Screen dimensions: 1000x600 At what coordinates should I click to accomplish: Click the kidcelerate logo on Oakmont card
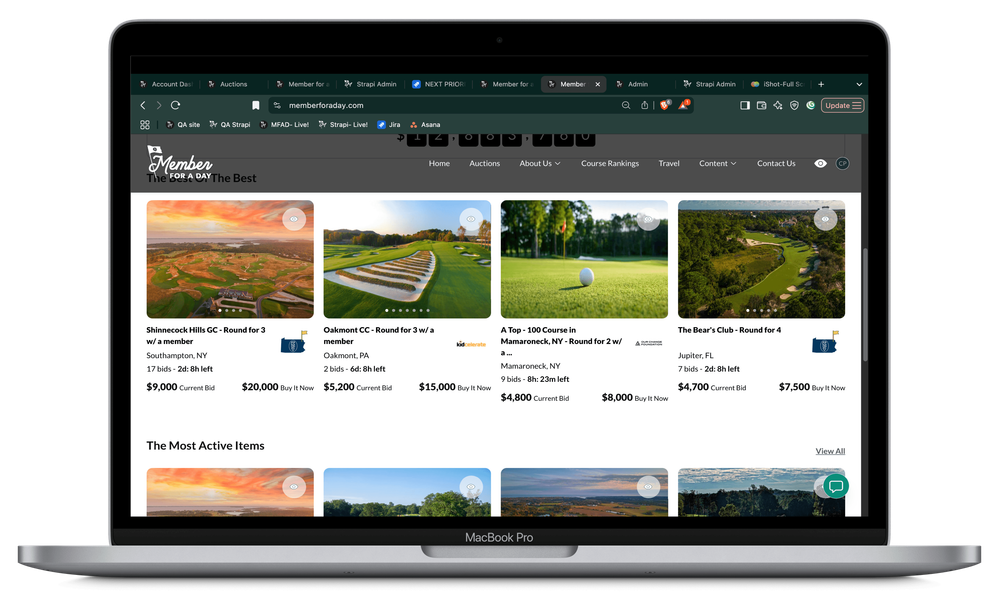[471, 344]
